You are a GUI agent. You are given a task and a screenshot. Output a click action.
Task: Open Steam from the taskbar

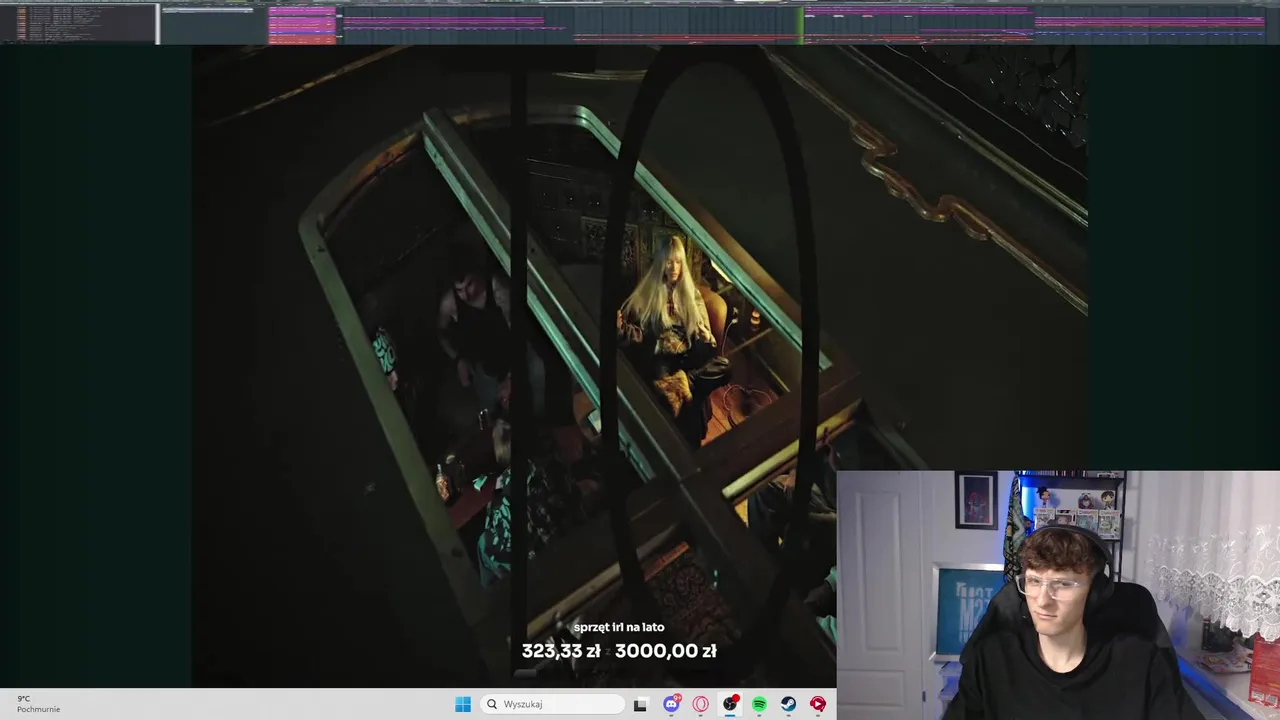point(788,704)
